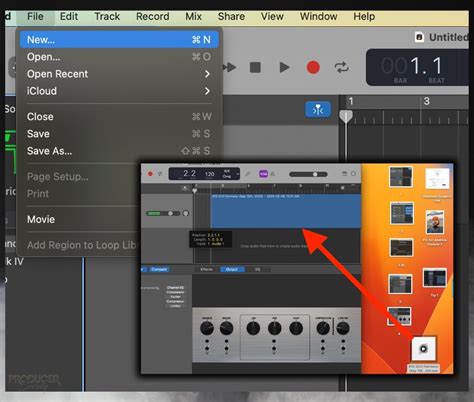Click the leftmost knob in inset Smart Controls

[x=207, y=328]
